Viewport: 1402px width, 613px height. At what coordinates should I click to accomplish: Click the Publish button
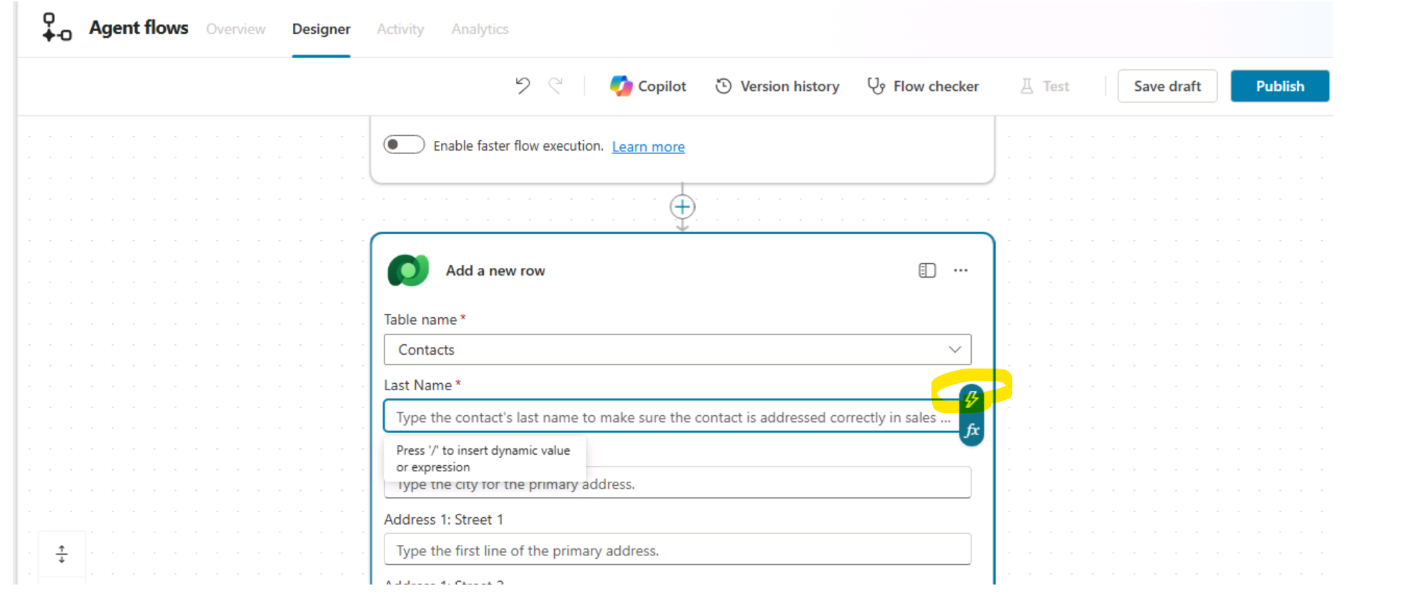click(1279, 86)
